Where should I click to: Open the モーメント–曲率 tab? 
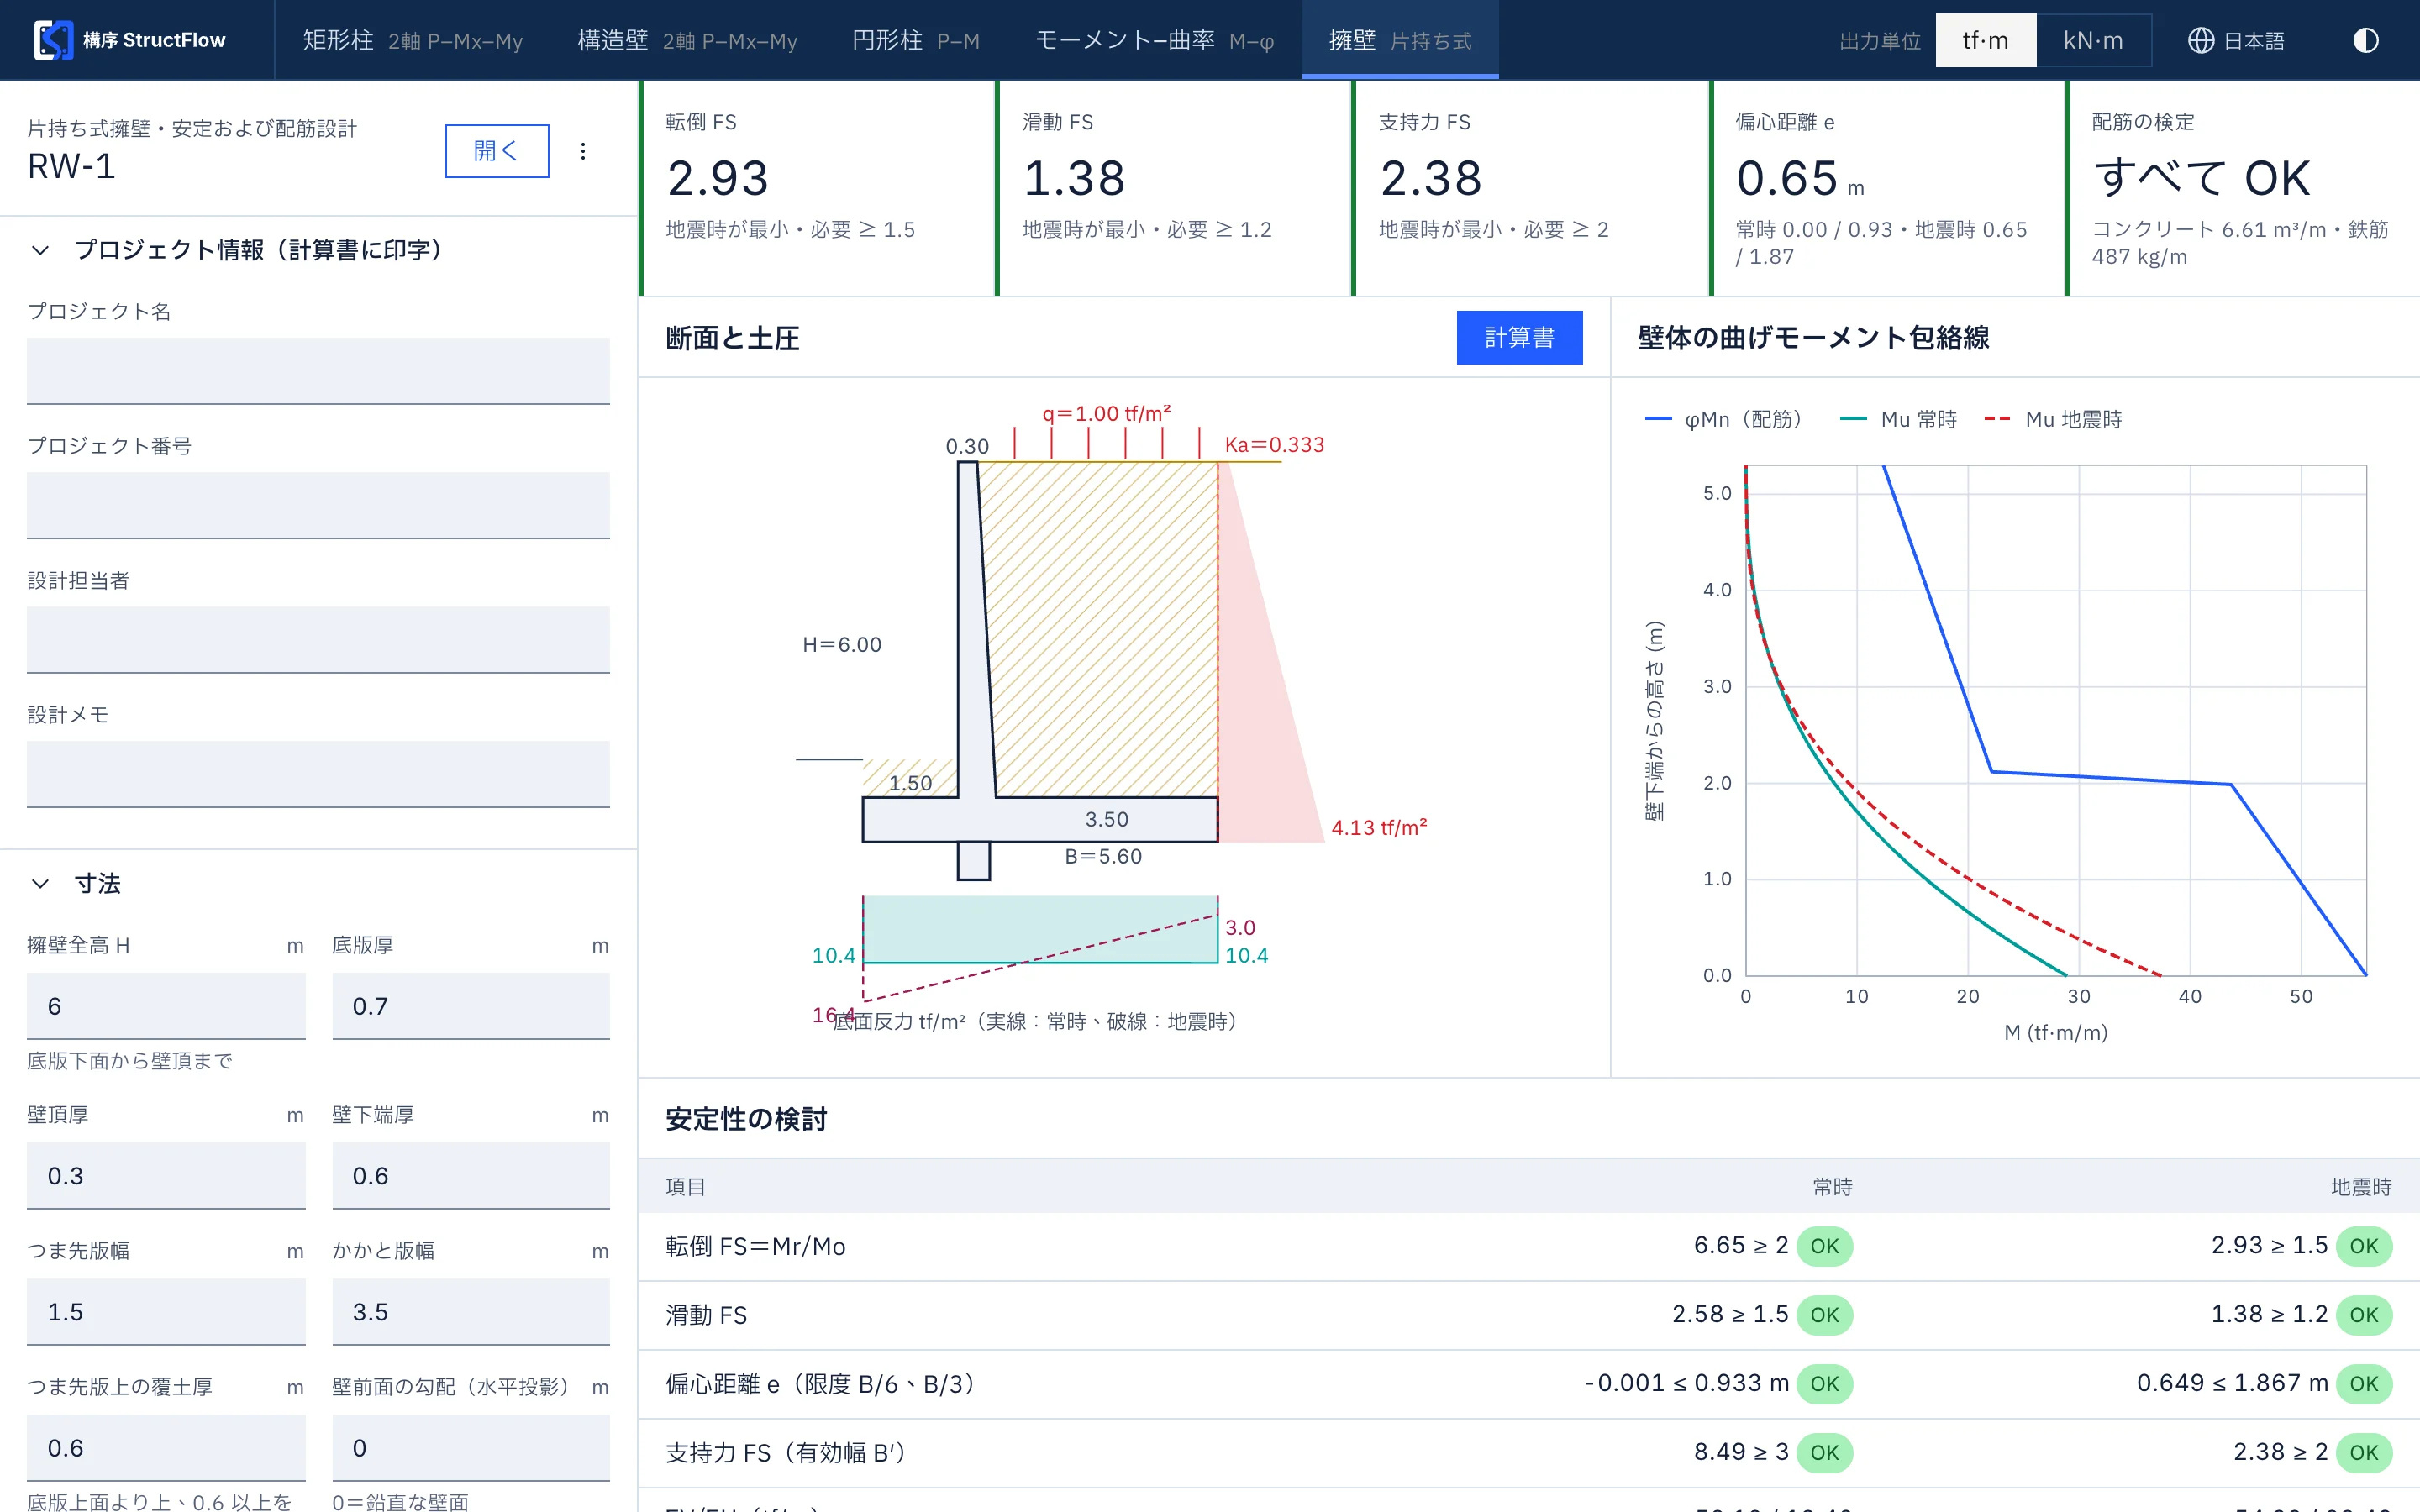(1154, 40)
